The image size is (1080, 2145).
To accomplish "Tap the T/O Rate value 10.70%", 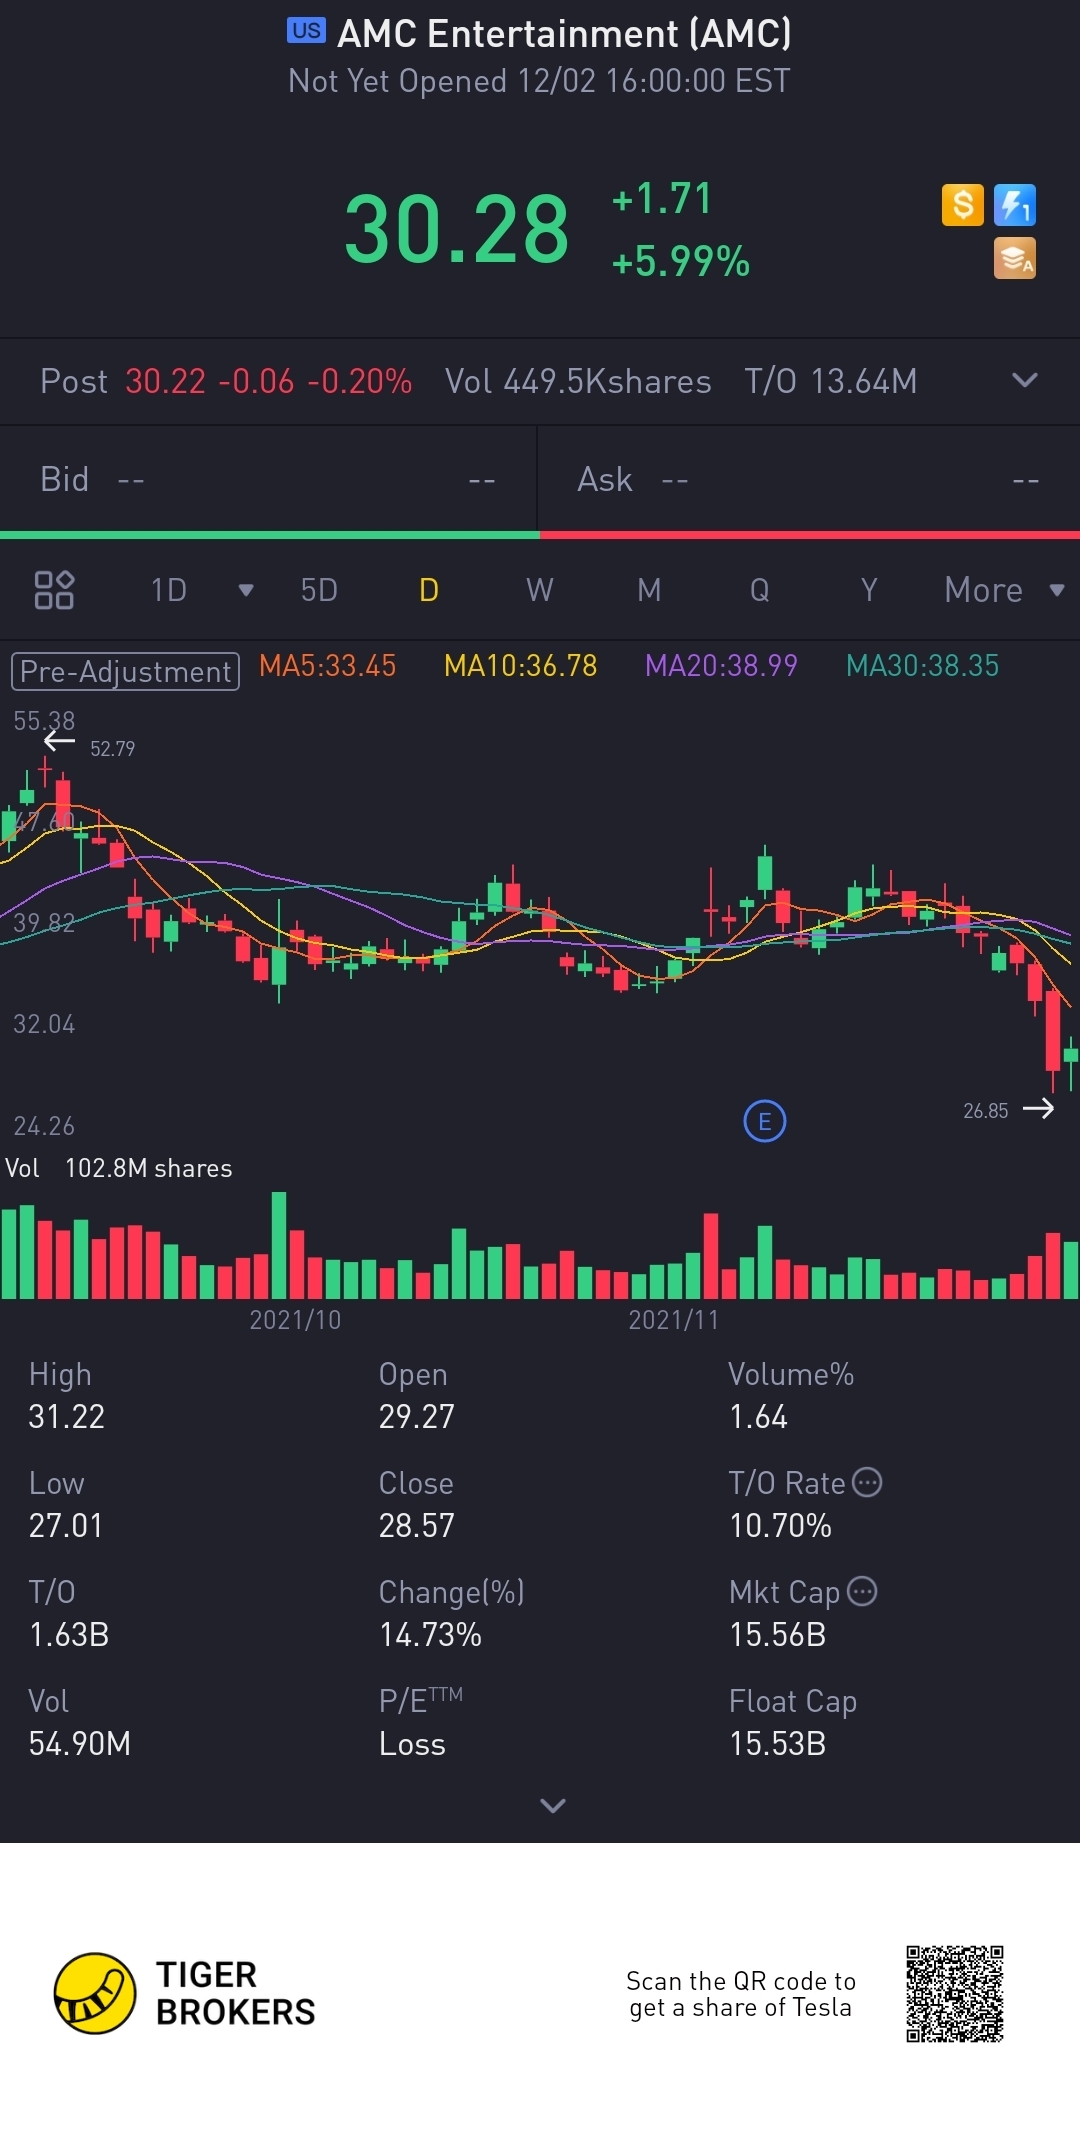I will (x=781, y=1526).
